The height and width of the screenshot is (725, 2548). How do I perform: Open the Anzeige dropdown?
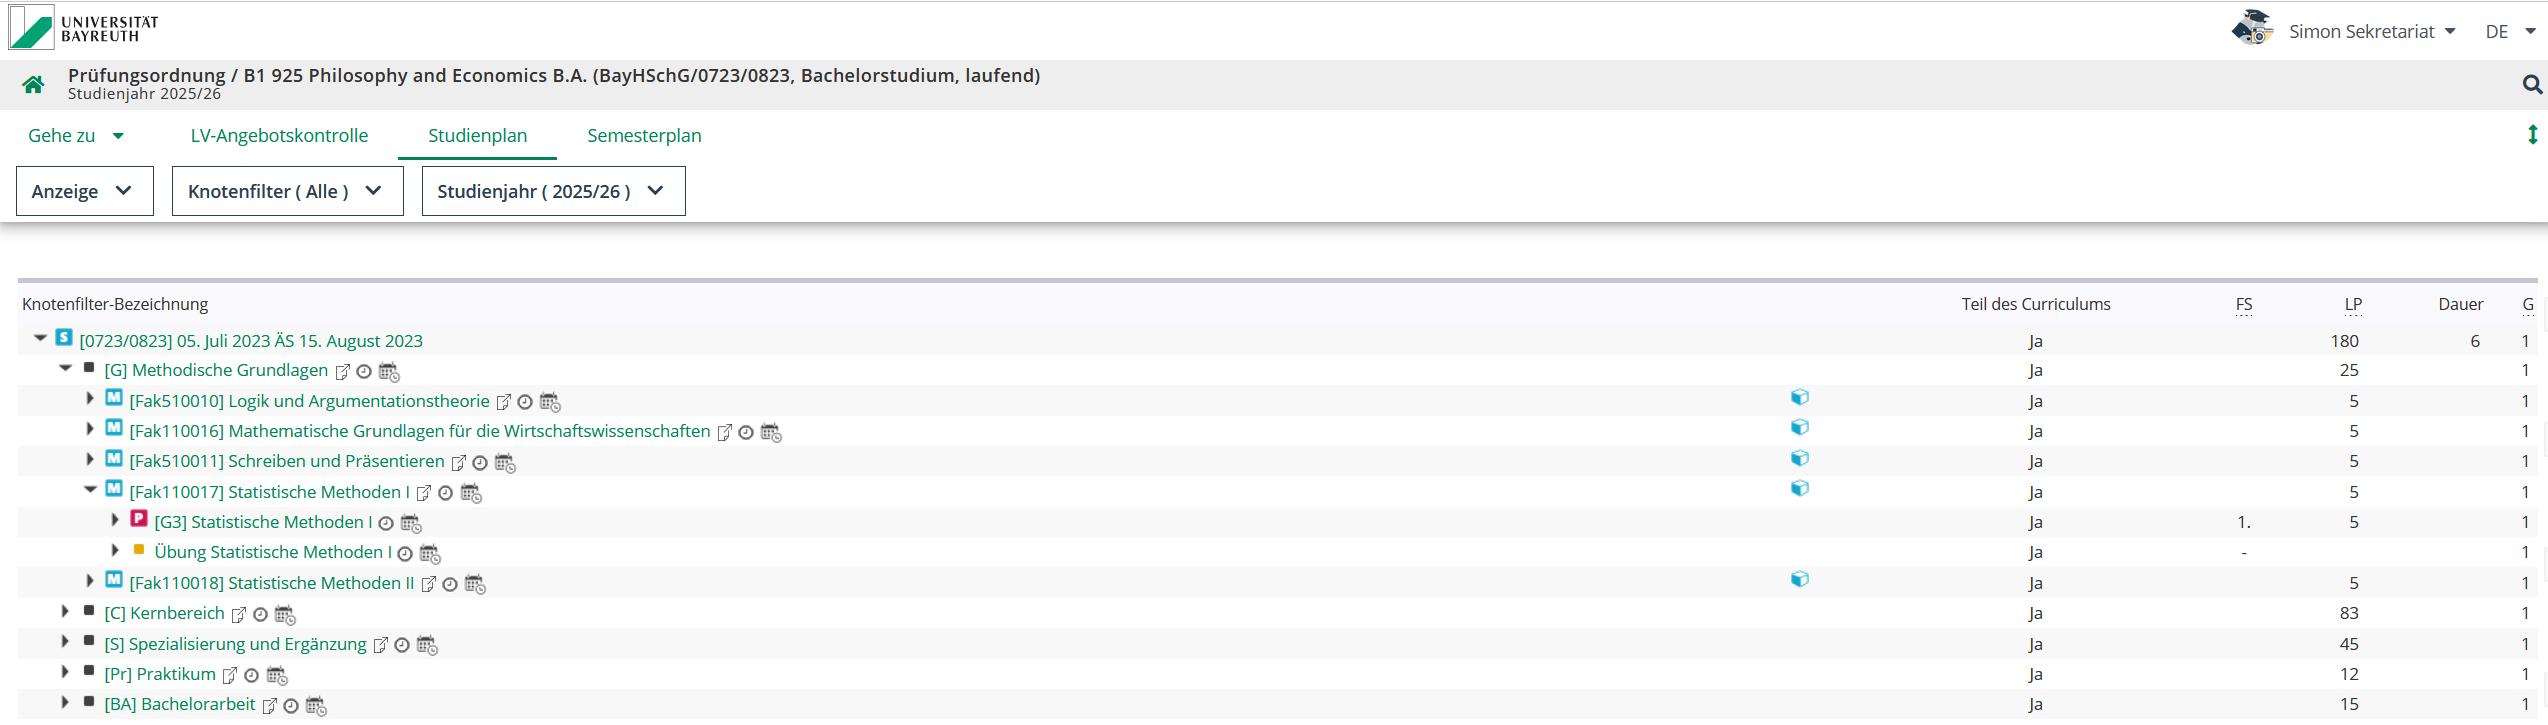84,191
